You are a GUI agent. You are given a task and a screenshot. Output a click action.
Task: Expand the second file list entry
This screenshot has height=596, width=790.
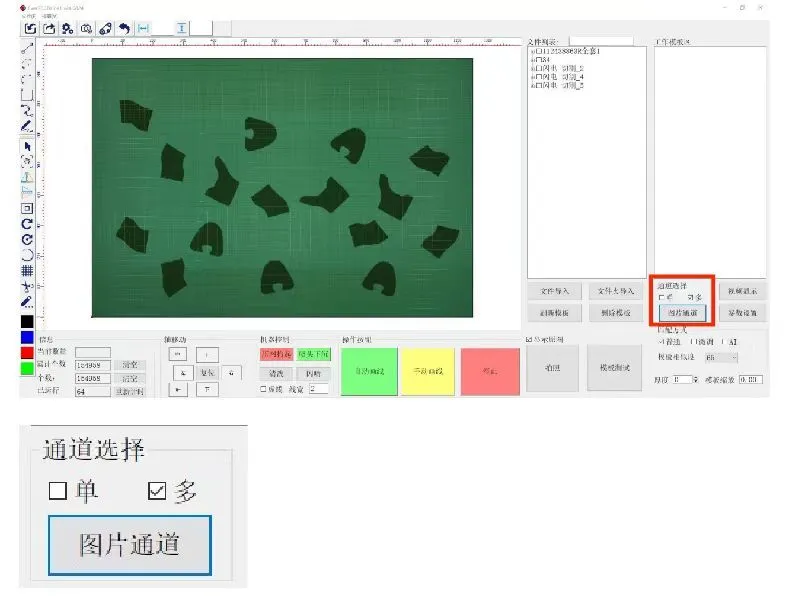(533, 60)
